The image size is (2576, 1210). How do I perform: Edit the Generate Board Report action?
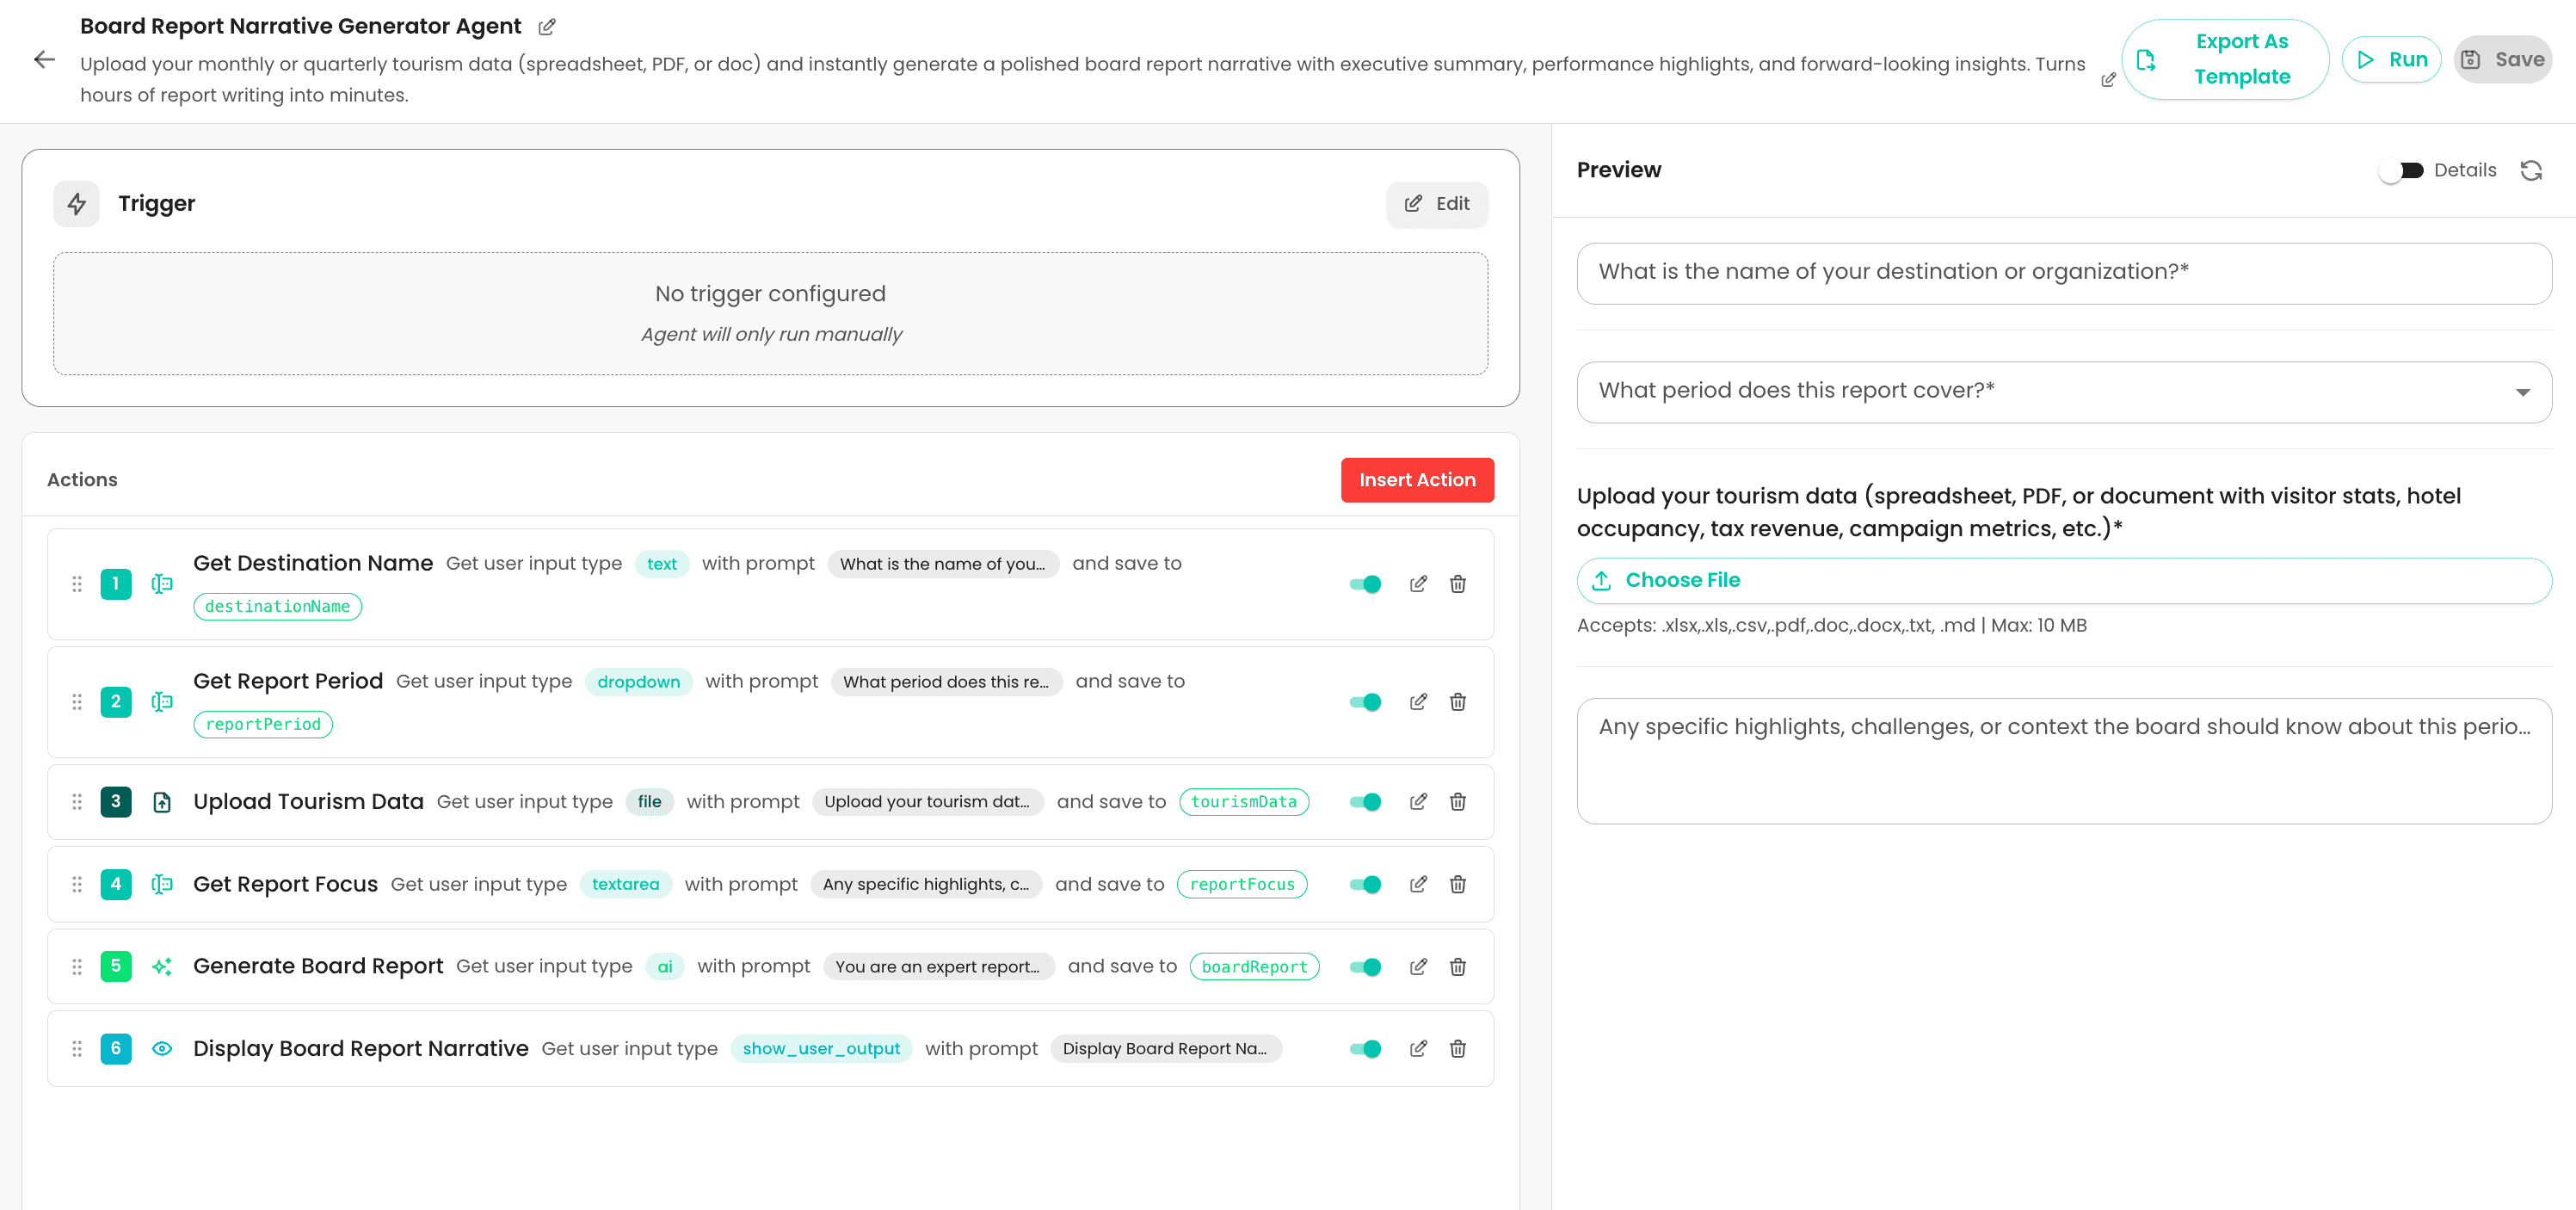coord(1418,967)
